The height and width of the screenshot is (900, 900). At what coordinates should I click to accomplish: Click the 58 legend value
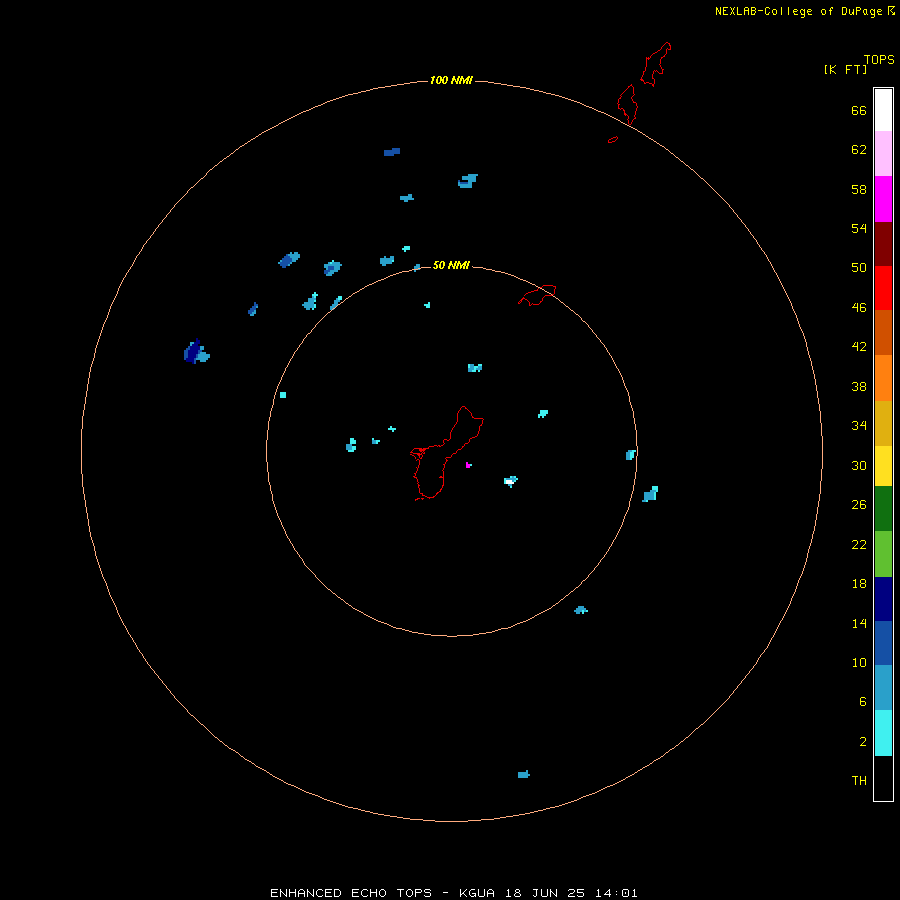(859, 189)
